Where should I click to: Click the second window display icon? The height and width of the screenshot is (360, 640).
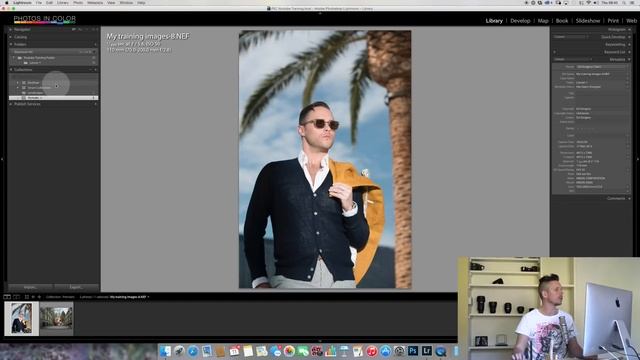click(16, 297)
